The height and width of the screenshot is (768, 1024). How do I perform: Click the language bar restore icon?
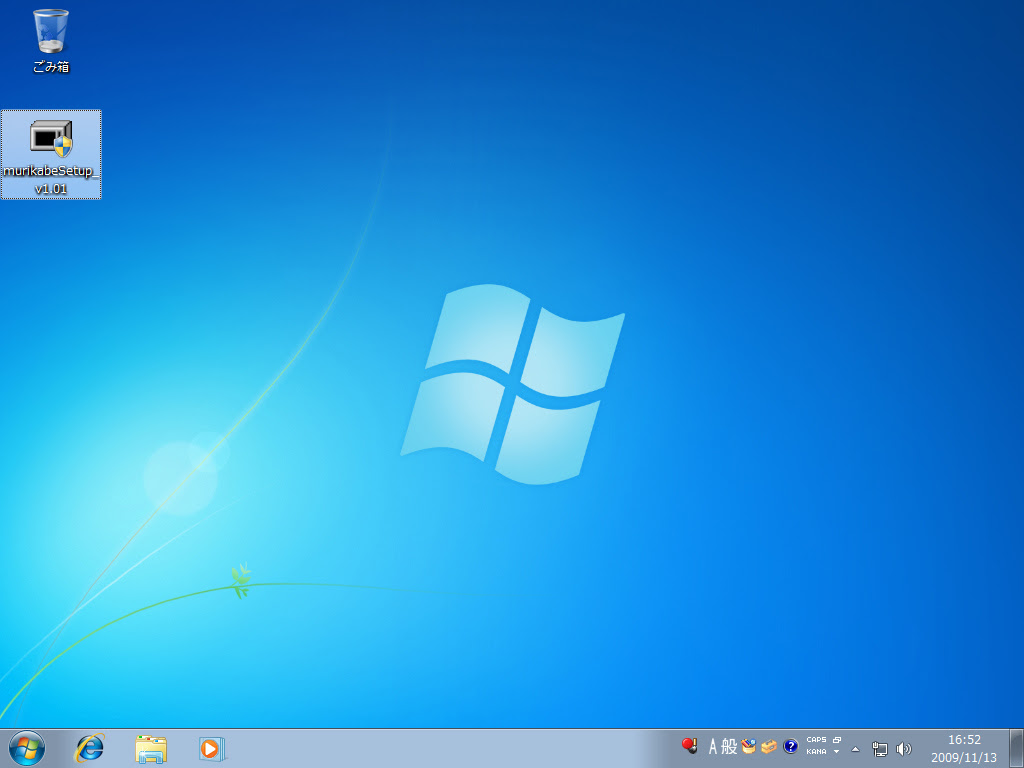pyautogui.click(x=837, y=740)
